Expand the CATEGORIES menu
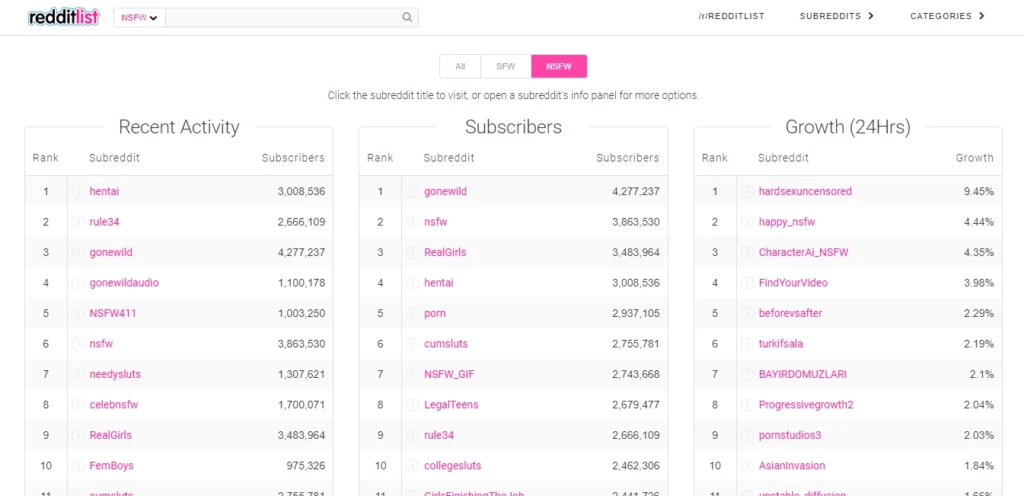Viewport: 1024px width, 496px height. (947, 16)
